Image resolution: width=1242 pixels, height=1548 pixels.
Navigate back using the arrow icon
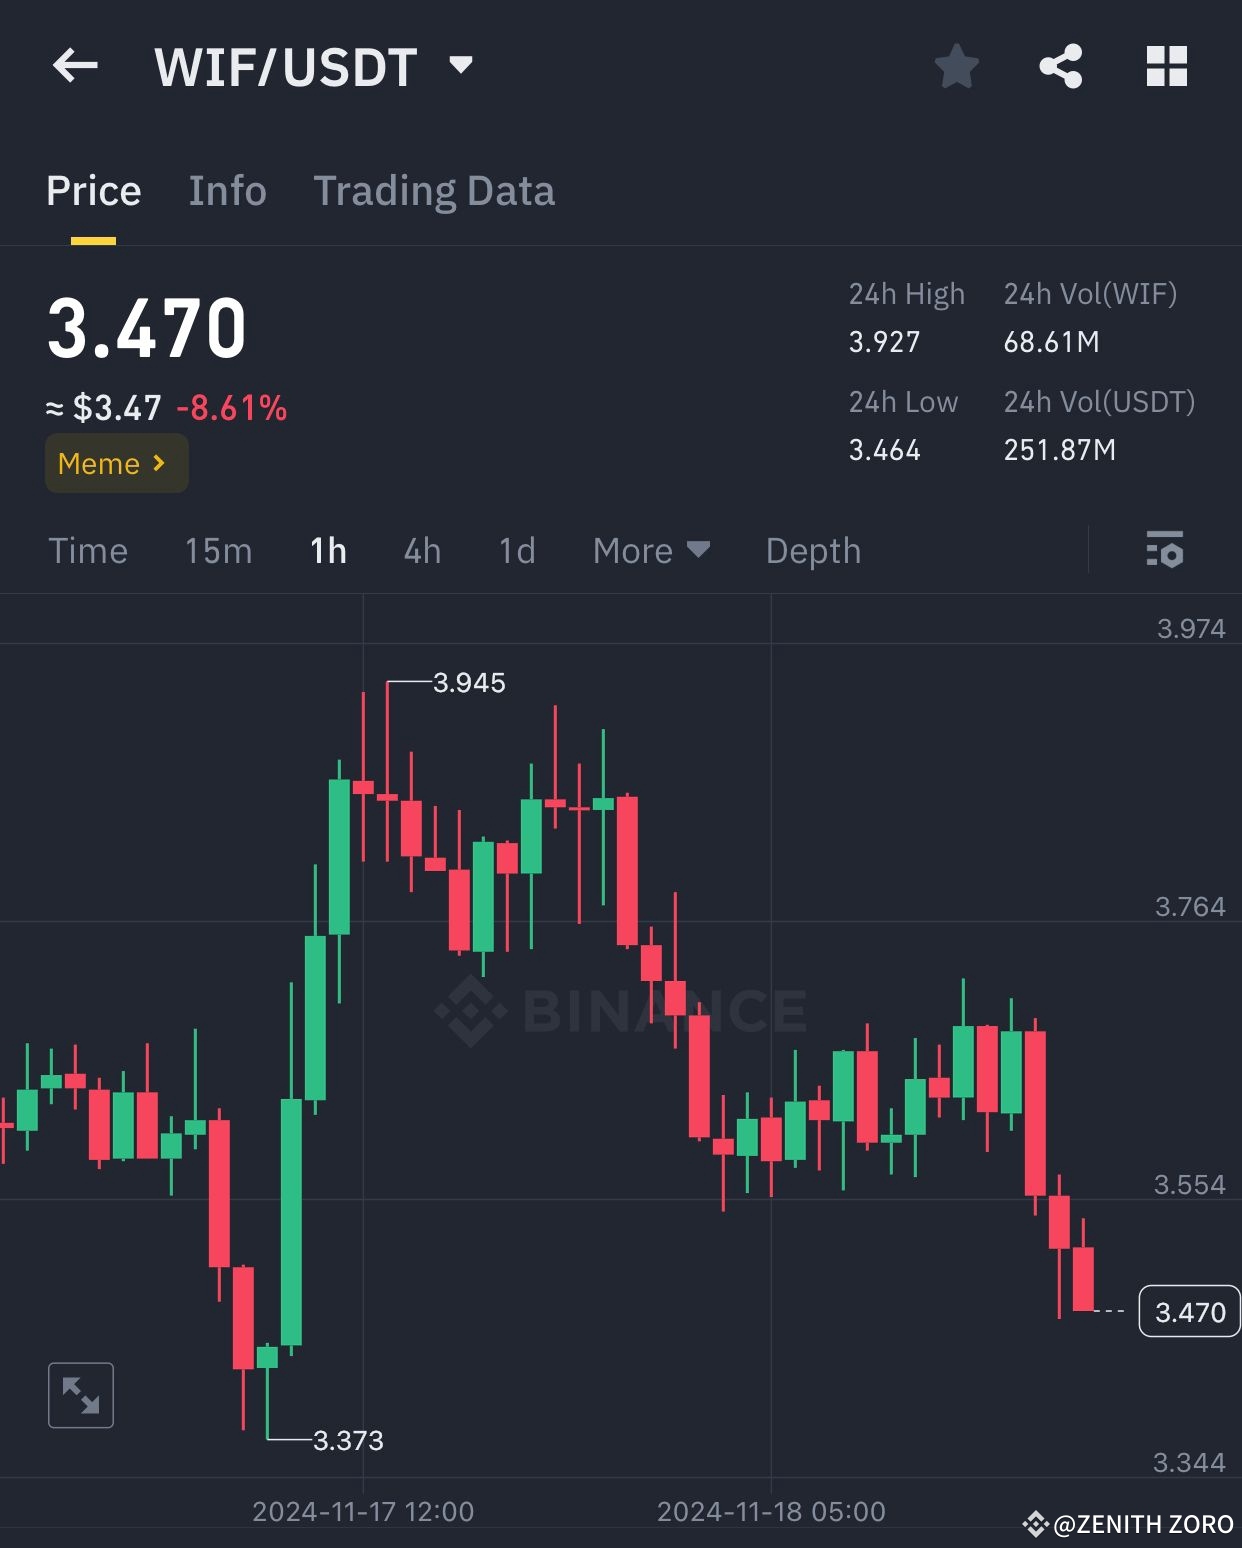pyautogui.click(x=75, y=66)
